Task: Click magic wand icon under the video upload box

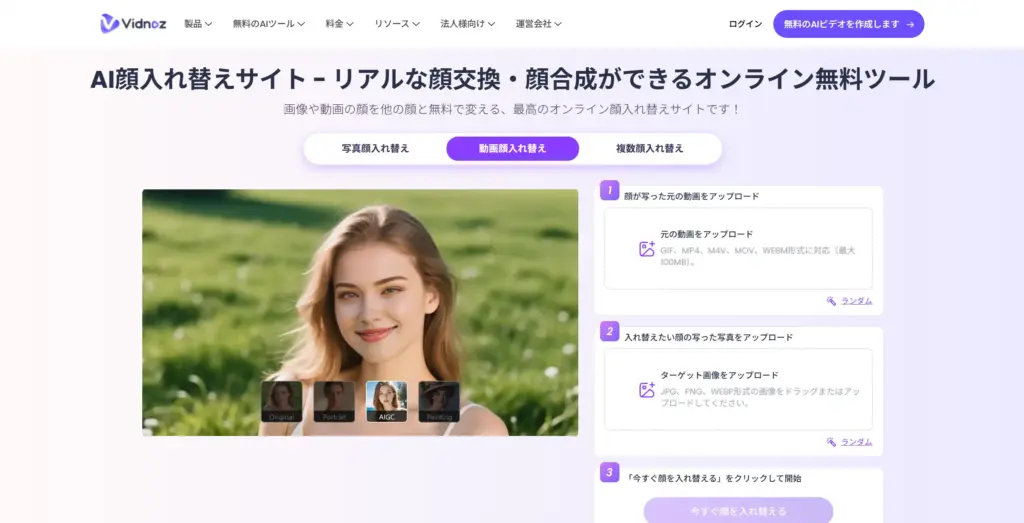Action: [831, 301]
